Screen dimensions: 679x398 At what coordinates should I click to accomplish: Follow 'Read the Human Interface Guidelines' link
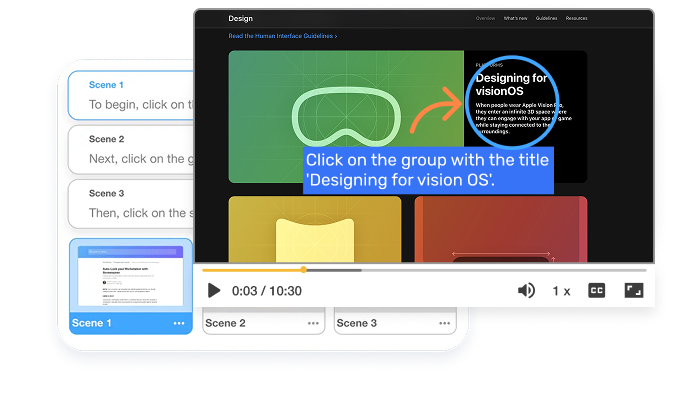click(283, 36)
